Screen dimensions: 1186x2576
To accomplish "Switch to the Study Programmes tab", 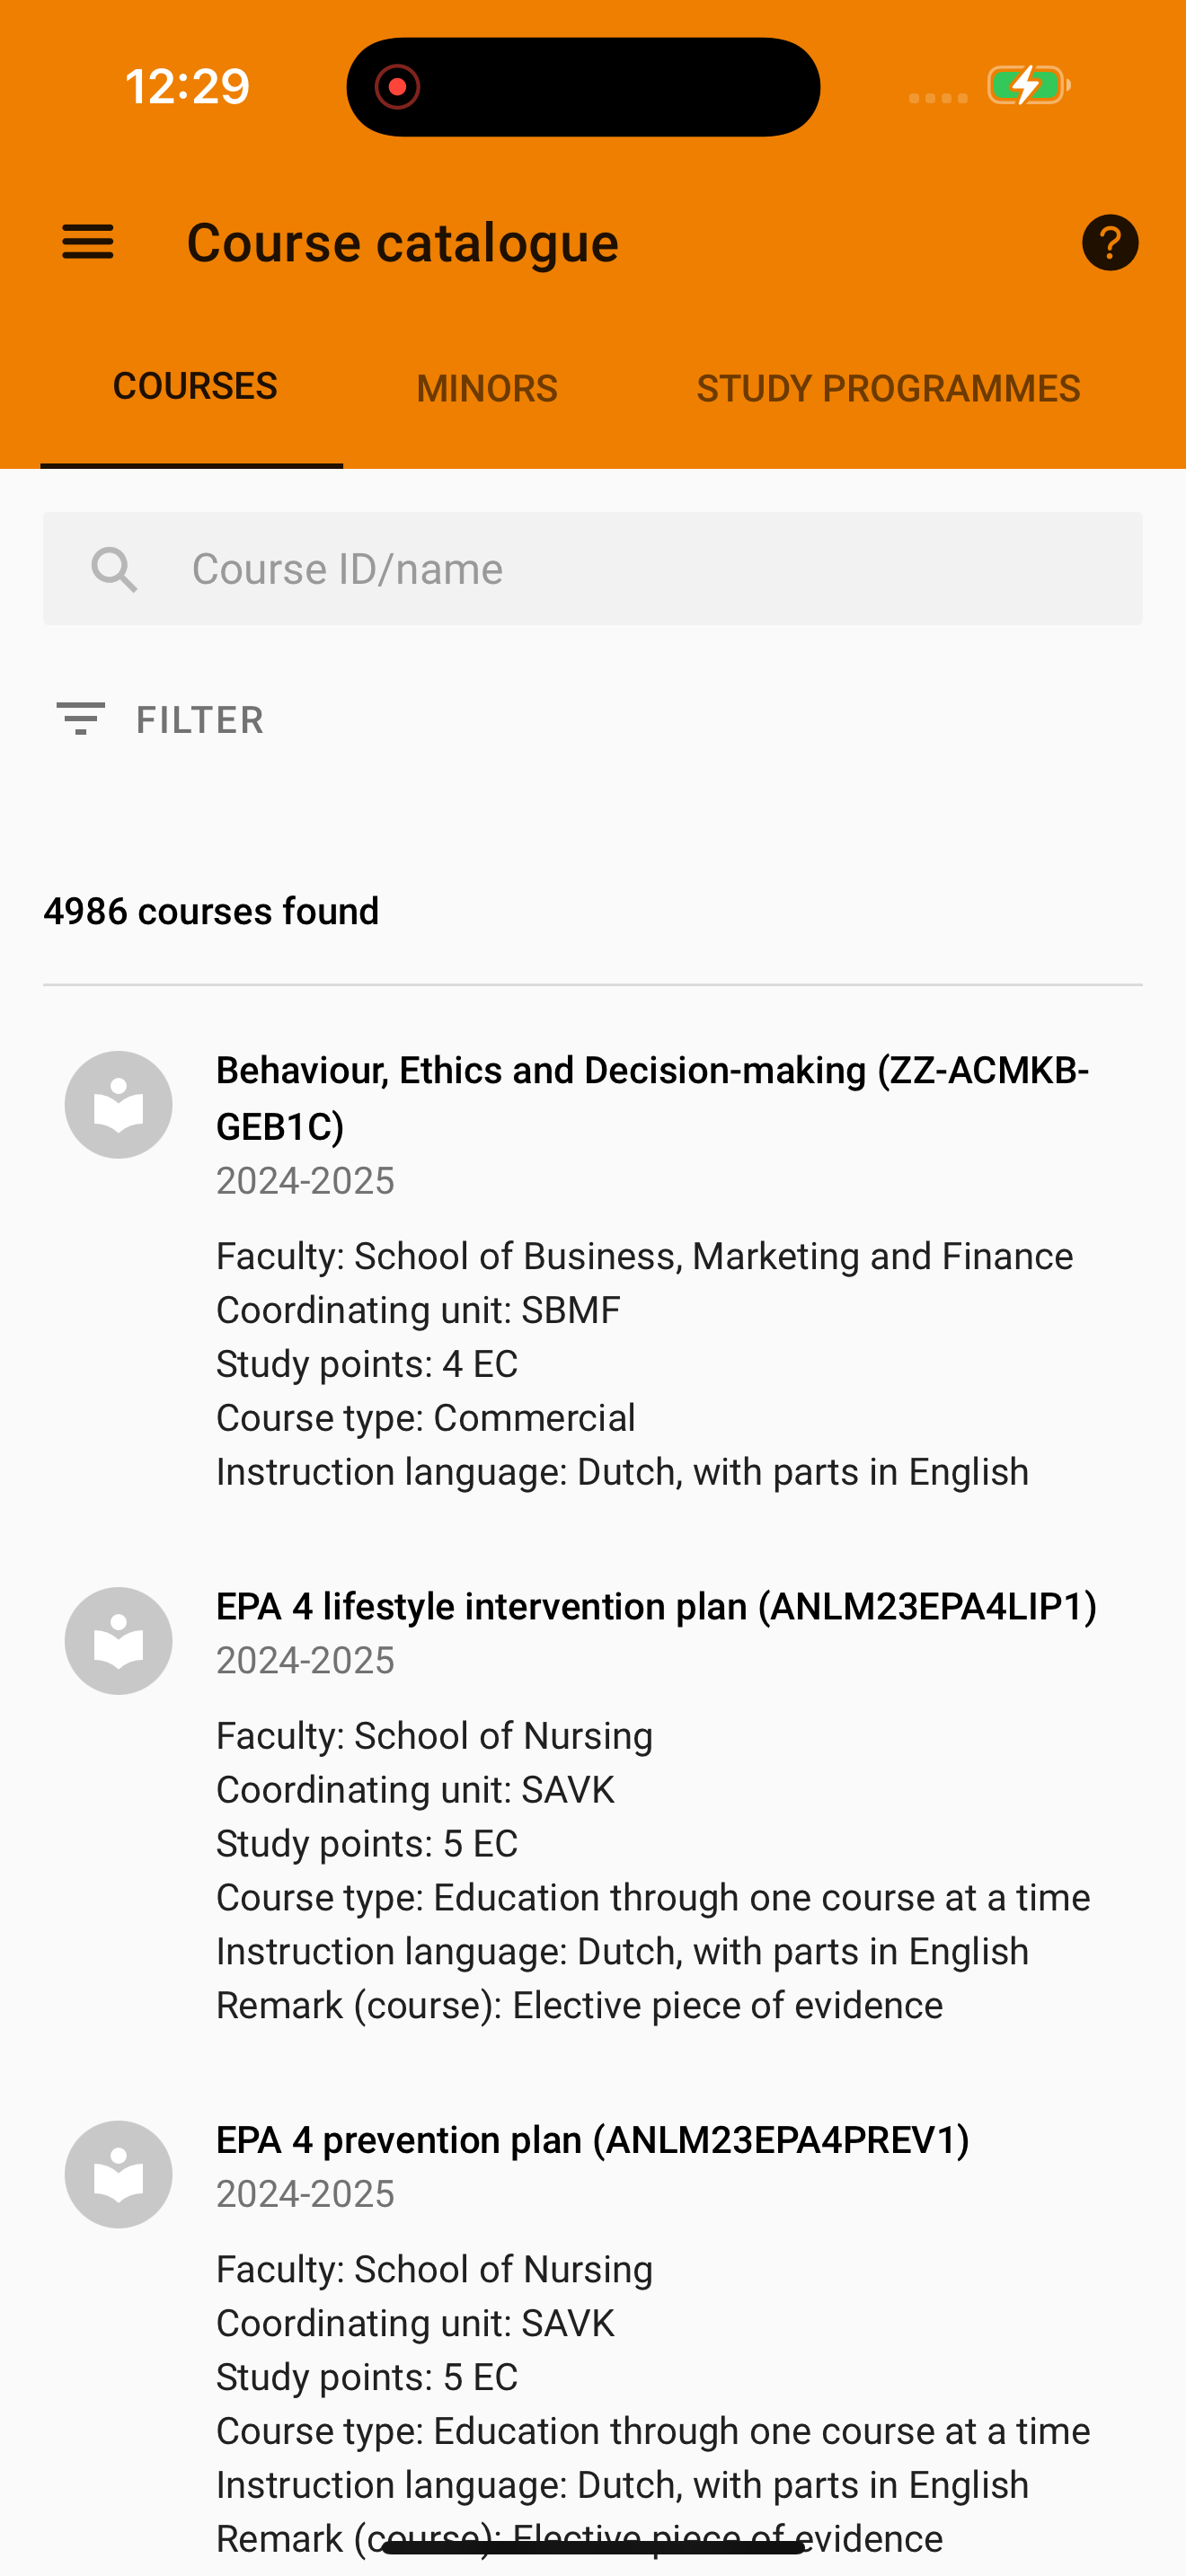I will [x=888, y=388].
